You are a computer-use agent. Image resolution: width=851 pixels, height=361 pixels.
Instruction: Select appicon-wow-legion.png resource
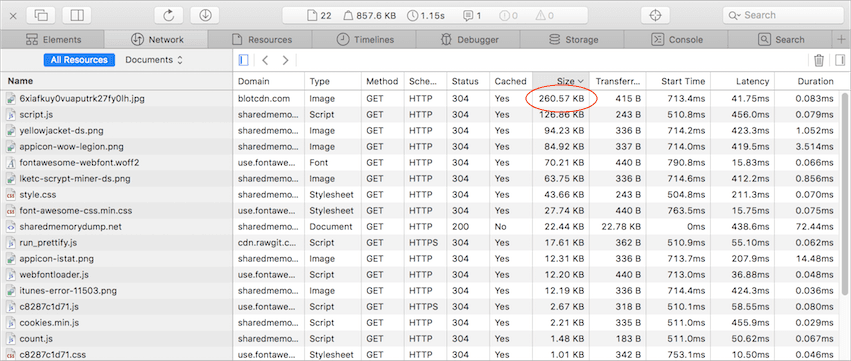420,147
